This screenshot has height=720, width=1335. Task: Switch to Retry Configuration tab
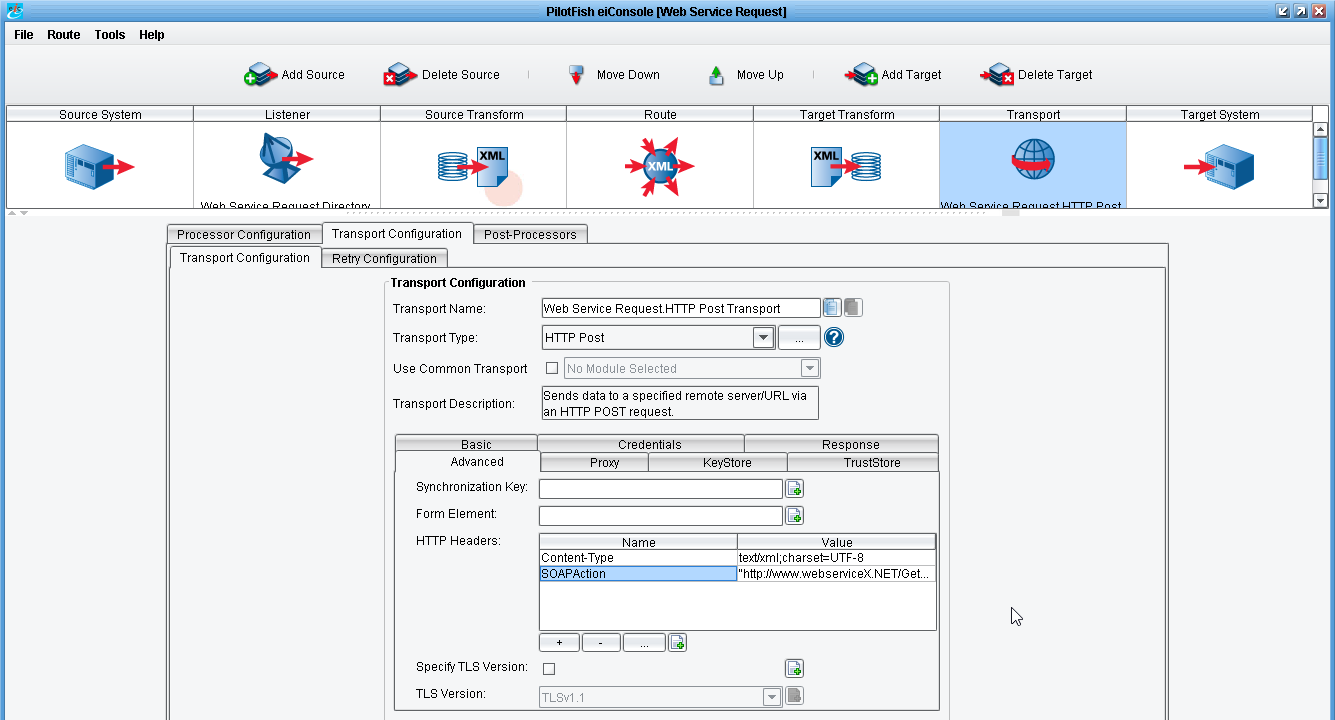[x=385, y=258]
